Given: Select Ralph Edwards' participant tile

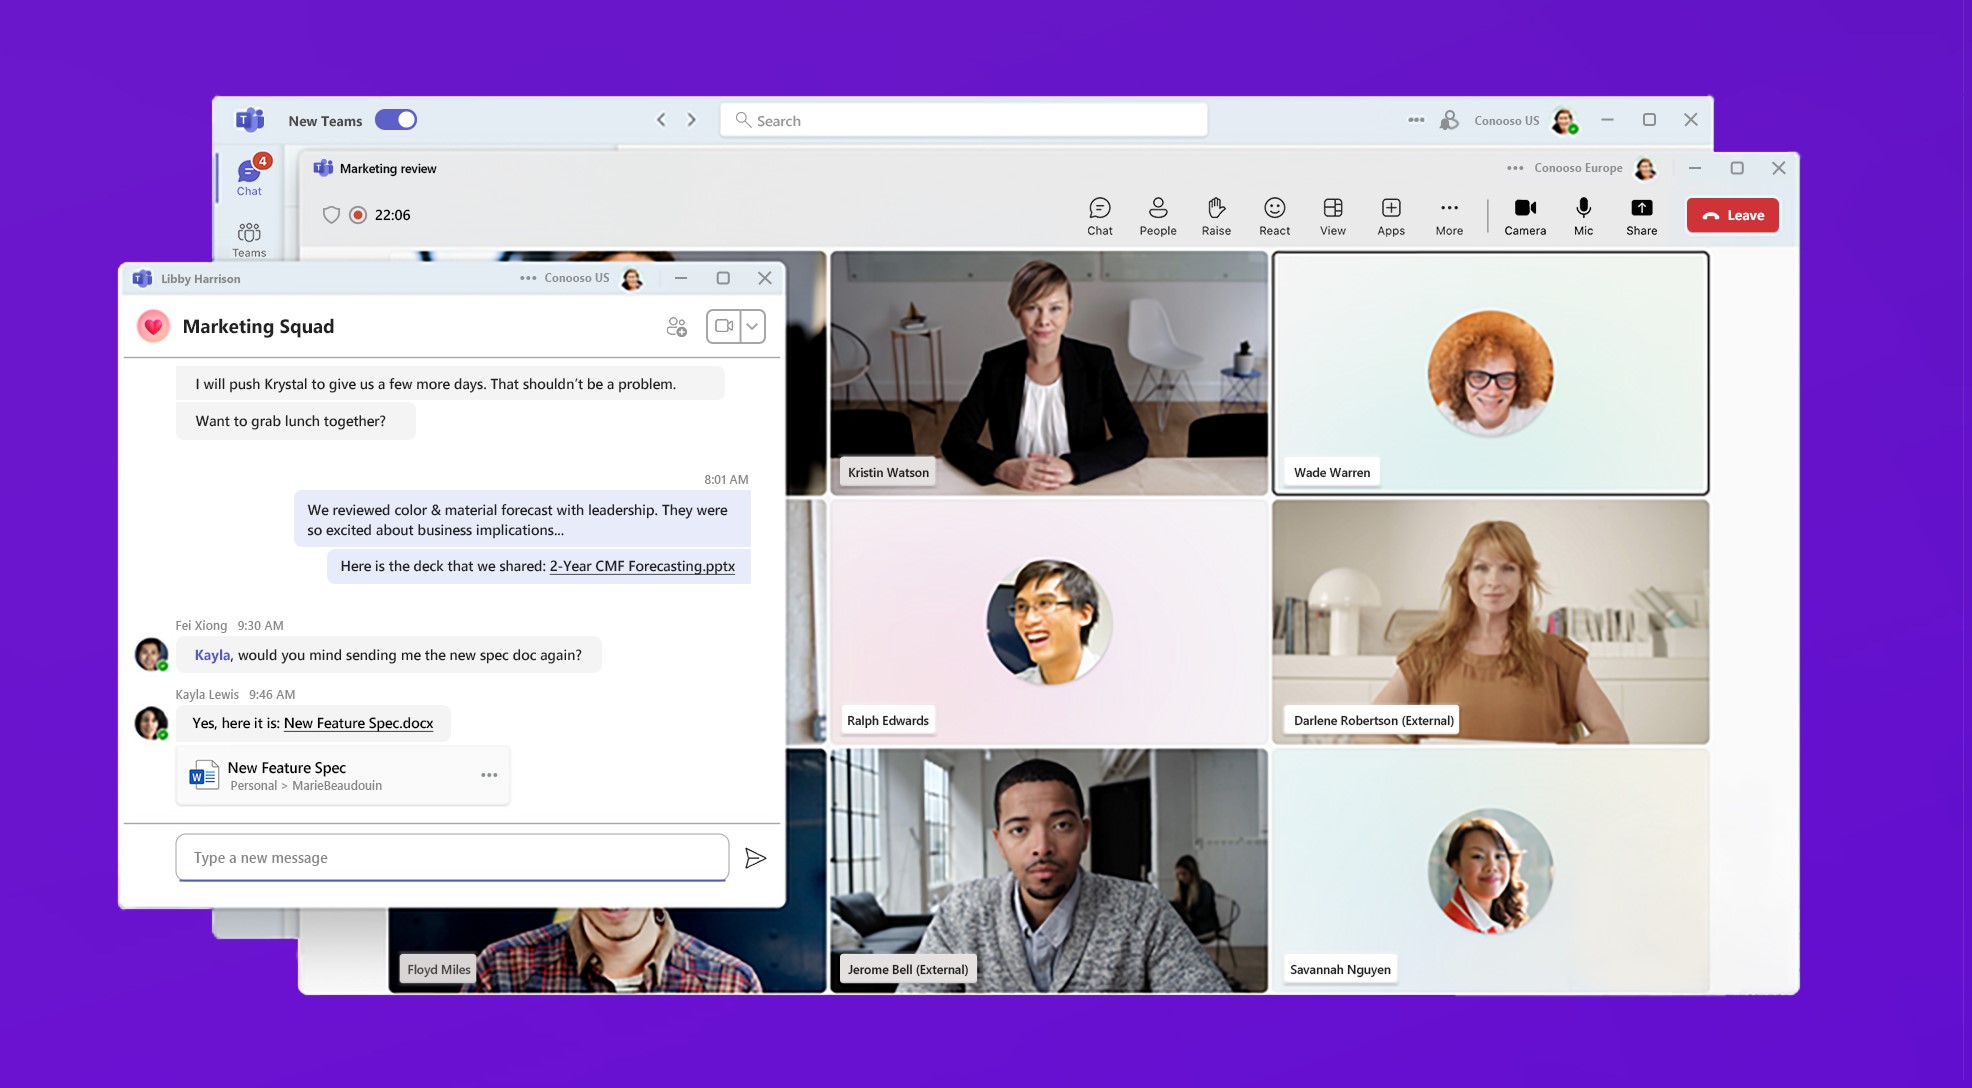Looking at the screenshot, I should pyautogui.click(x=1049, y=622).
